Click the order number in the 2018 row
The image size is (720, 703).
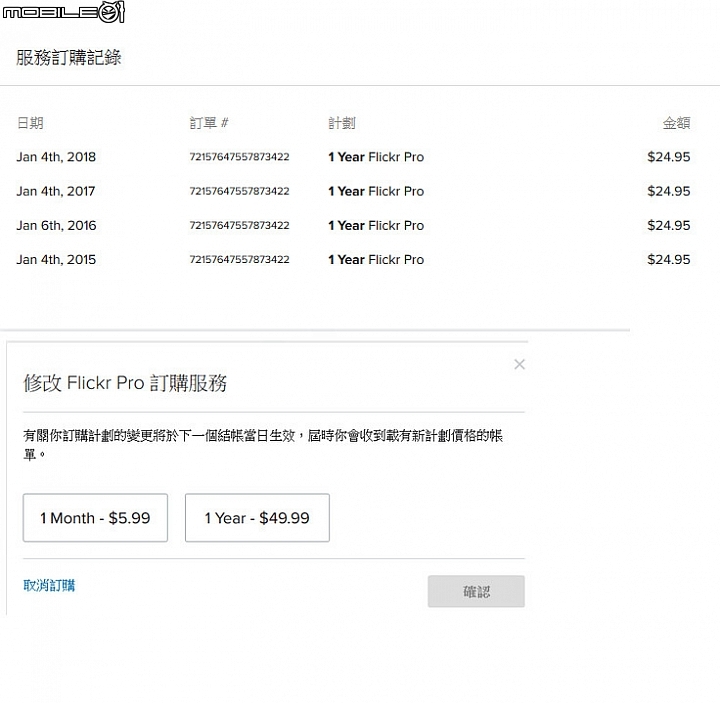(x=239, y=157)
